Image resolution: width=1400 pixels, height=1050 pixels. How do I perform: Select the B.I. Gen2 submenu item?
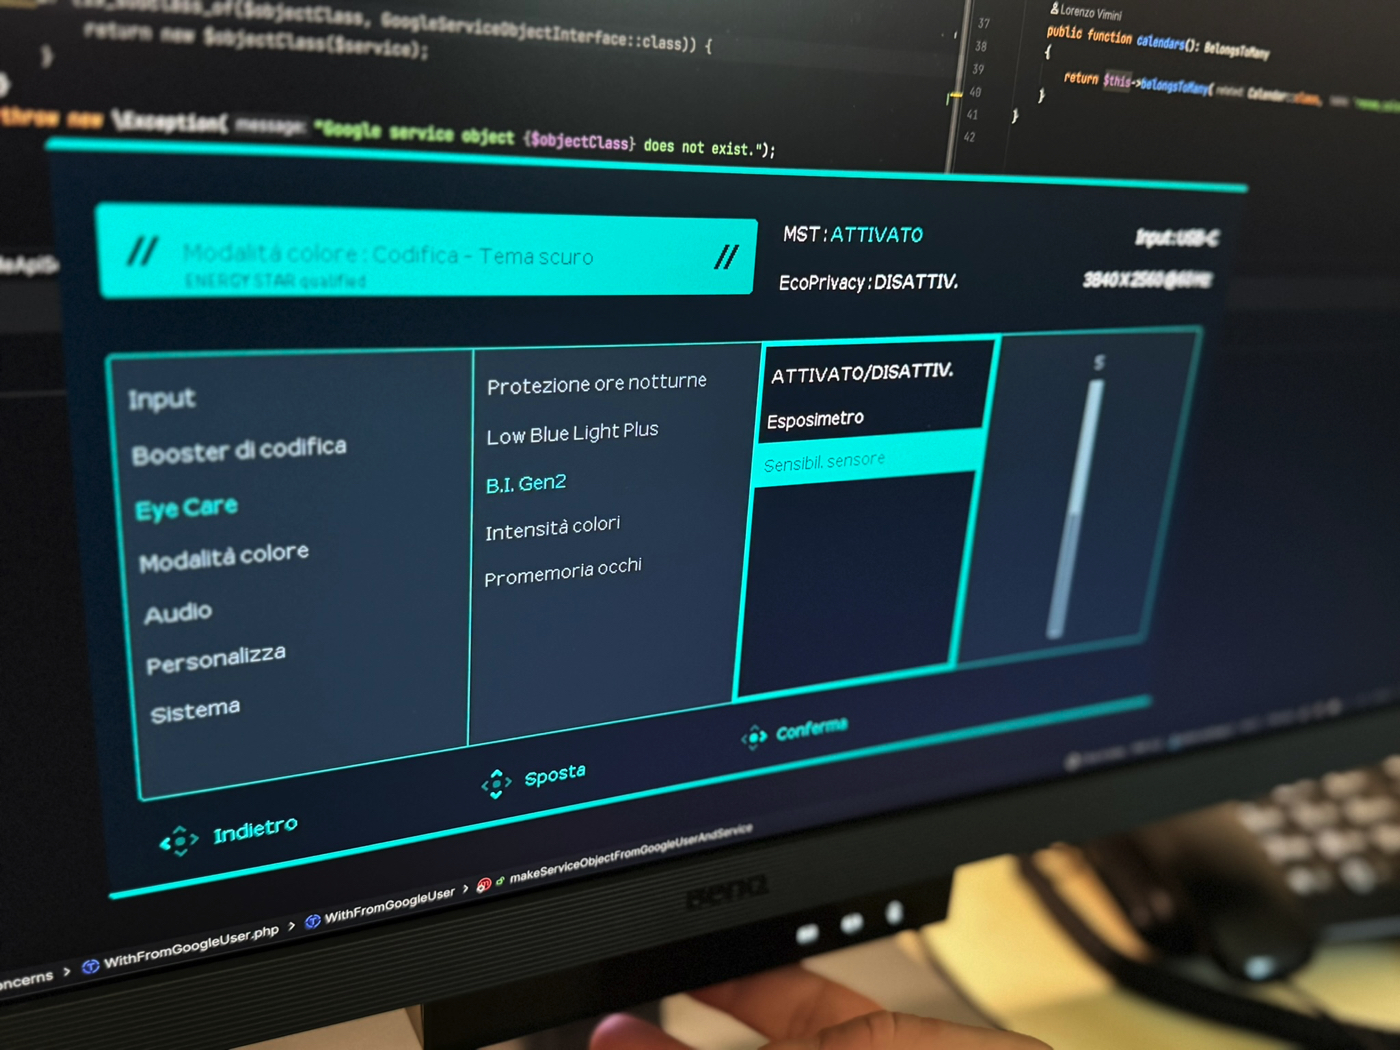click(x=526, y=484)
